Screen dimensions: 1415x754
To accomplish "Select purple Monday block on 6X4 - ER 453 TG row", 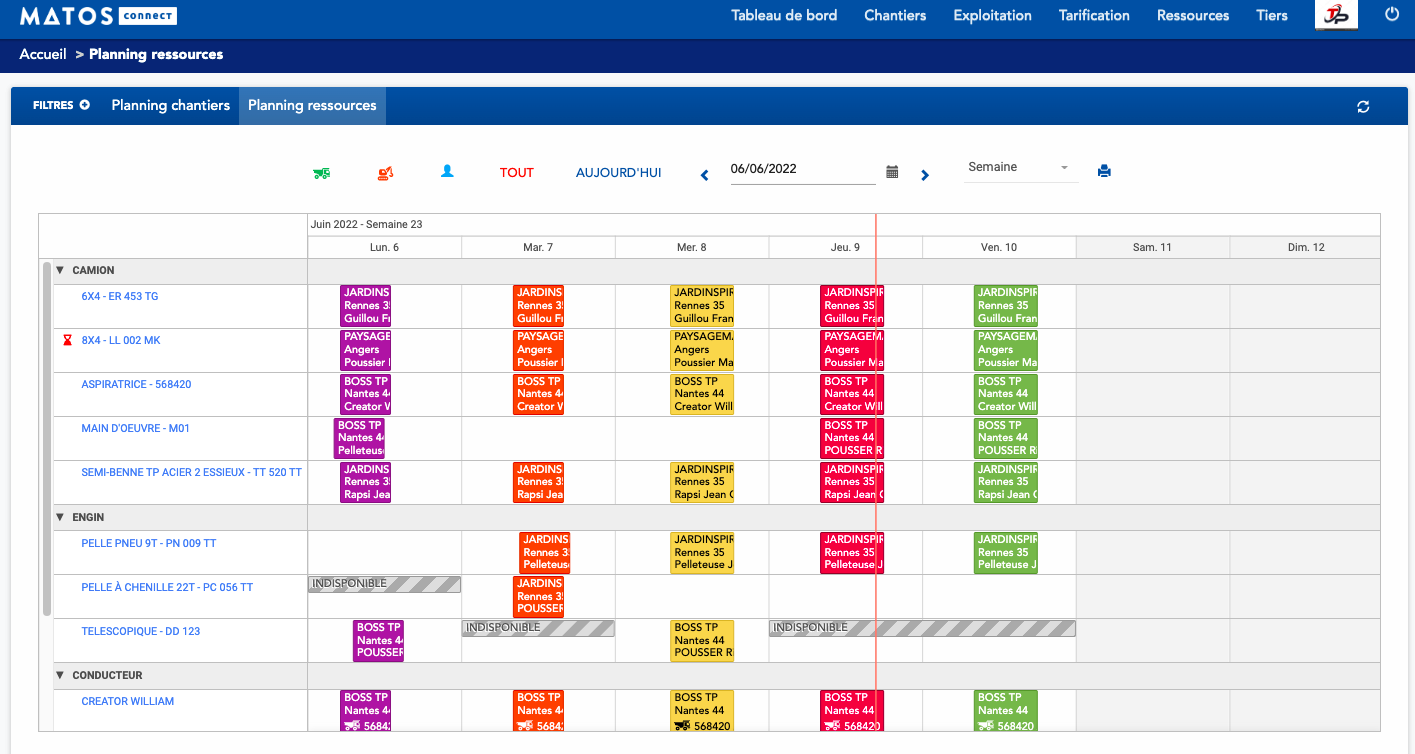I will (x=365, y=305).
